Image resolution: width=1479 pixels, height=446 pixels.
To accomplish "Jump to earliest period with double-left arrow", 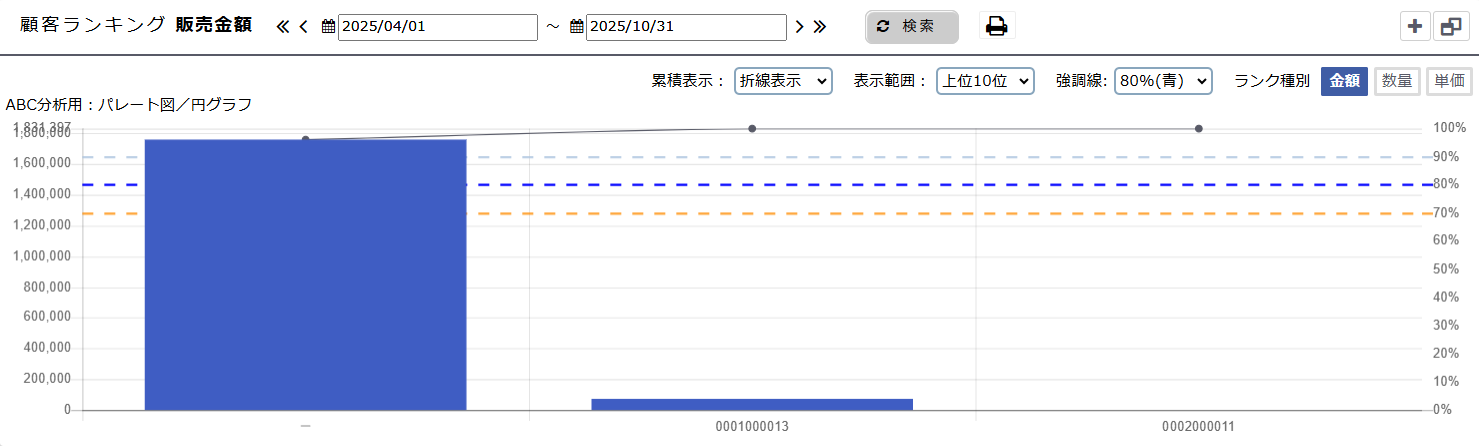I will coord(282,27).
